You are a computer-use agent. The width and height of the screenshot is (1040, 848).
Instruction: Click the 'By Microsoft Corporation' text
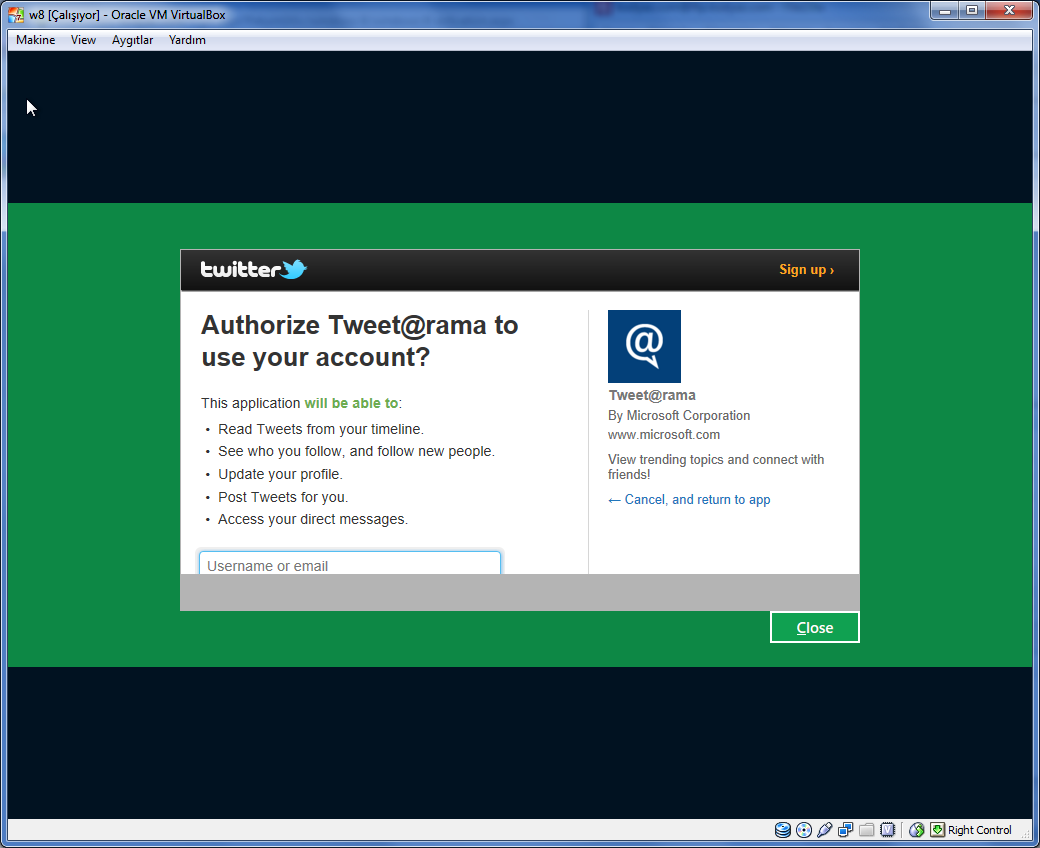[x=679, y=415]
